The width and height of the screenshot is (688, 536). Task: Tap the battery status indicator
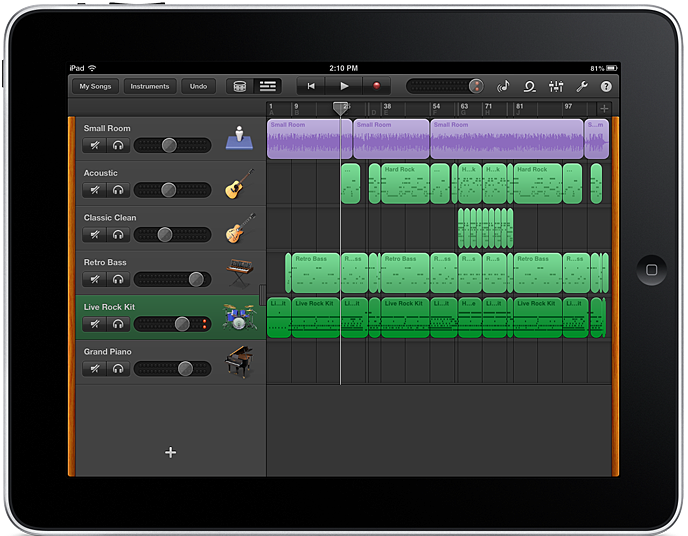pos(612,68)
